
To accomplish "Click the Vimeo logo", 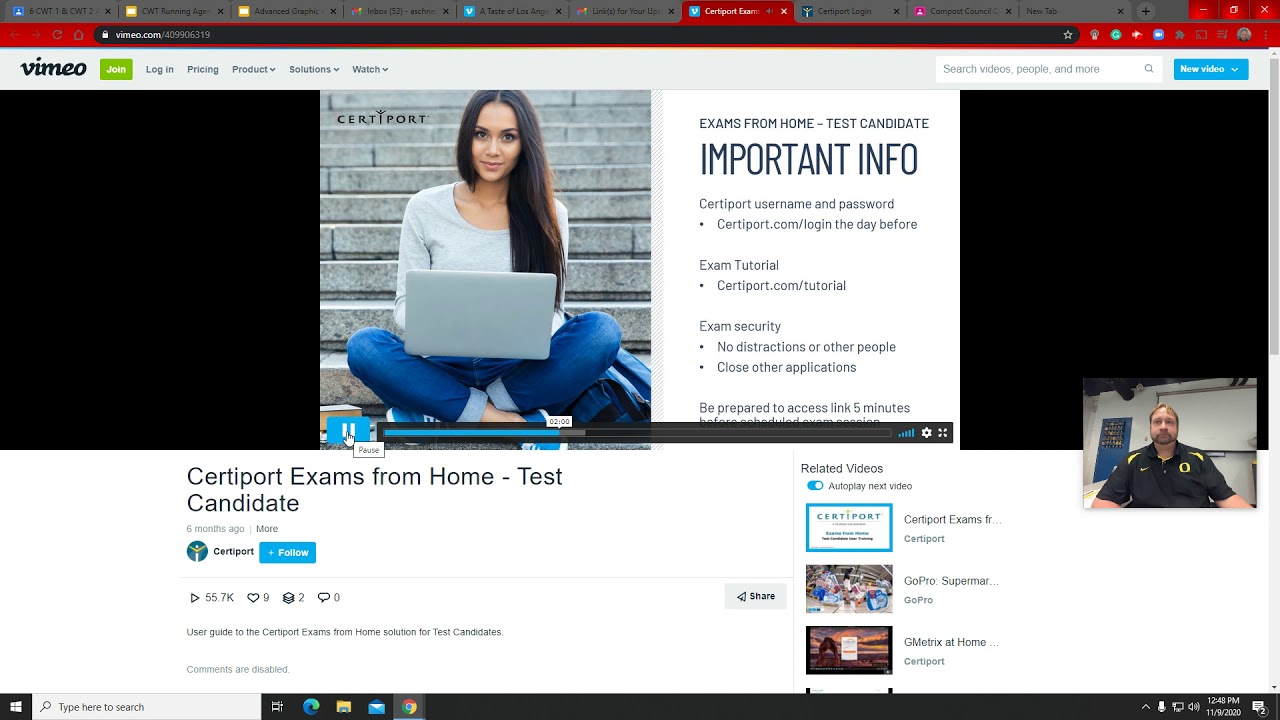I will [53, 68].
